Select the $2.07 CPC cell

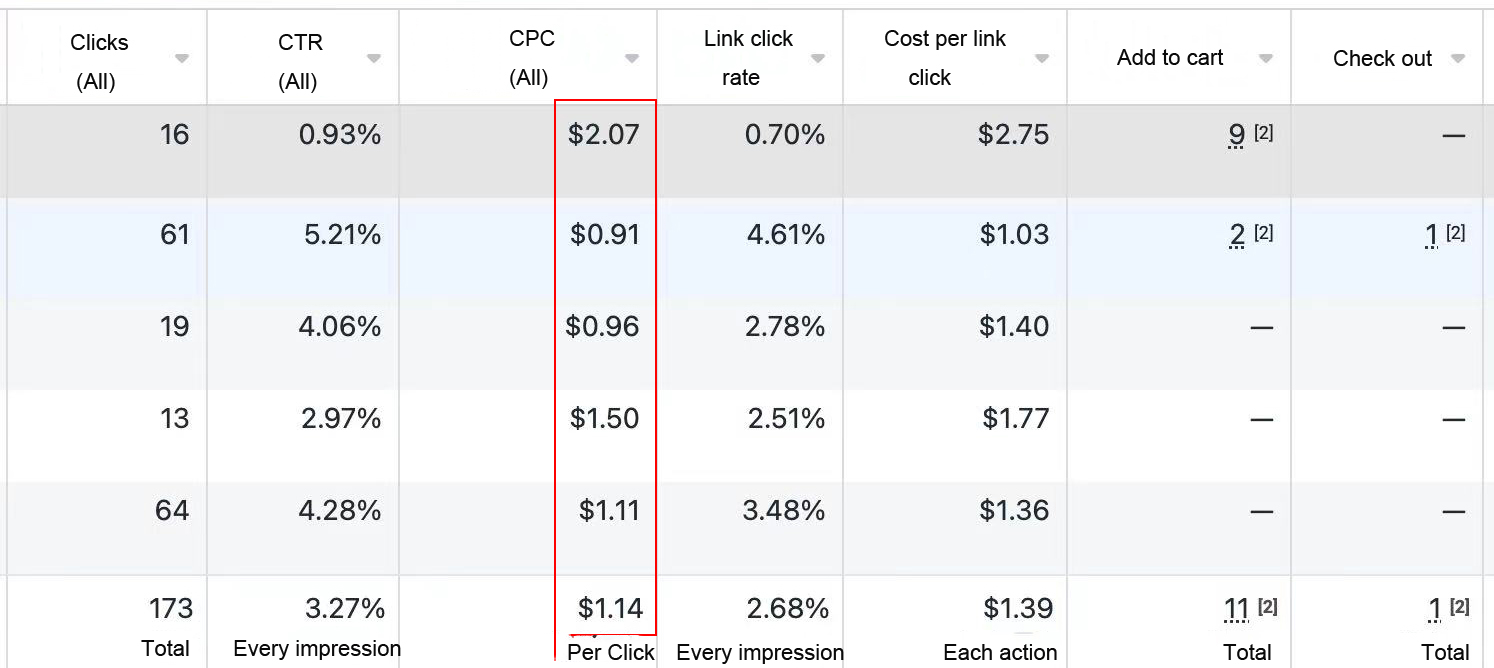(x=603, y=135)
